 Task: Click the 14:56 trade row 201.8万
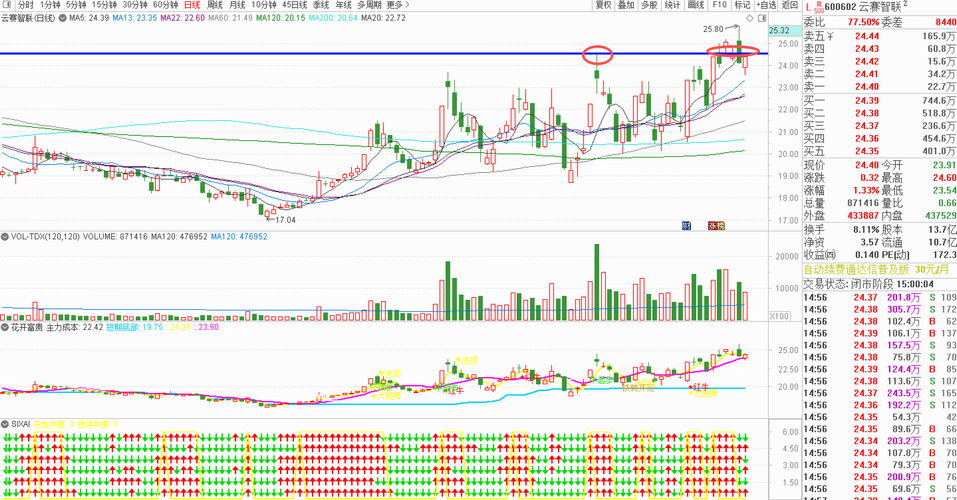click(879, 297)
